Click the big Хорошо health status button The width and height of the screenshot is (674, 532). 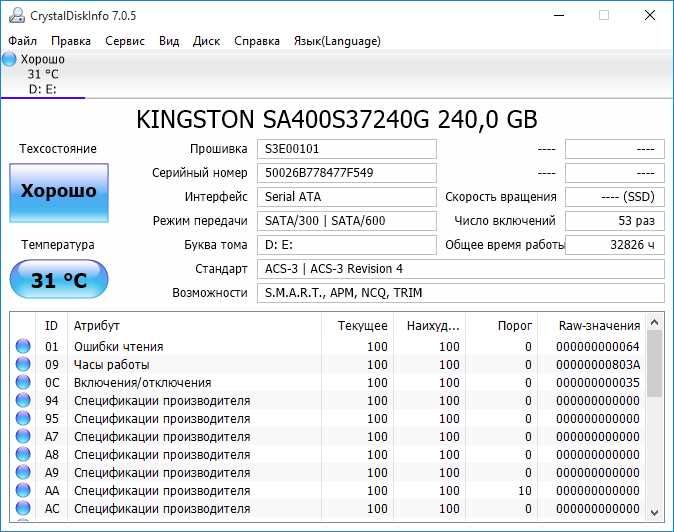59,193
